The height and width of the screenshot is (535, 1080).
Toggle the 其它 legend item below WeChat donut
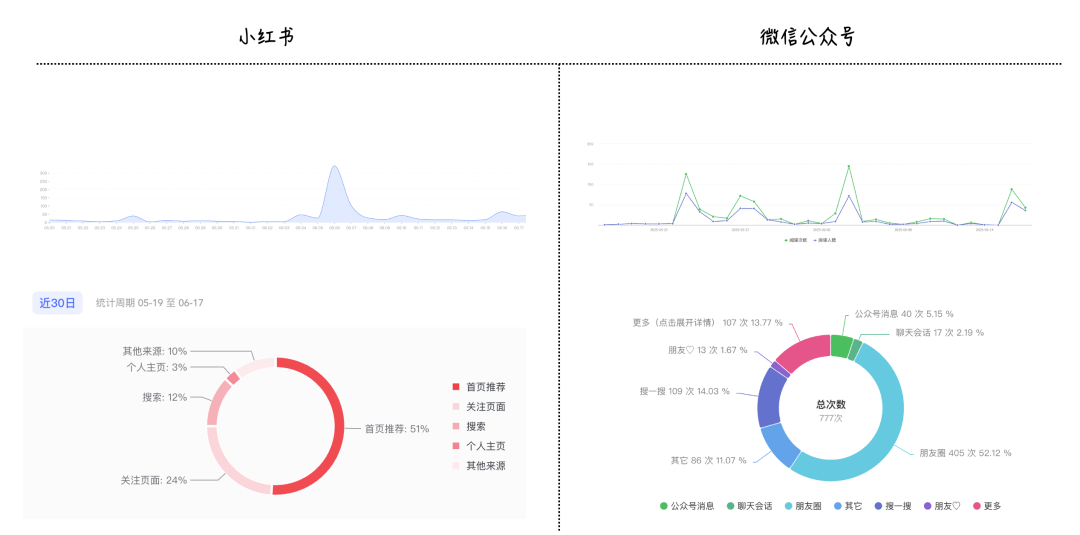click(848, 506)
